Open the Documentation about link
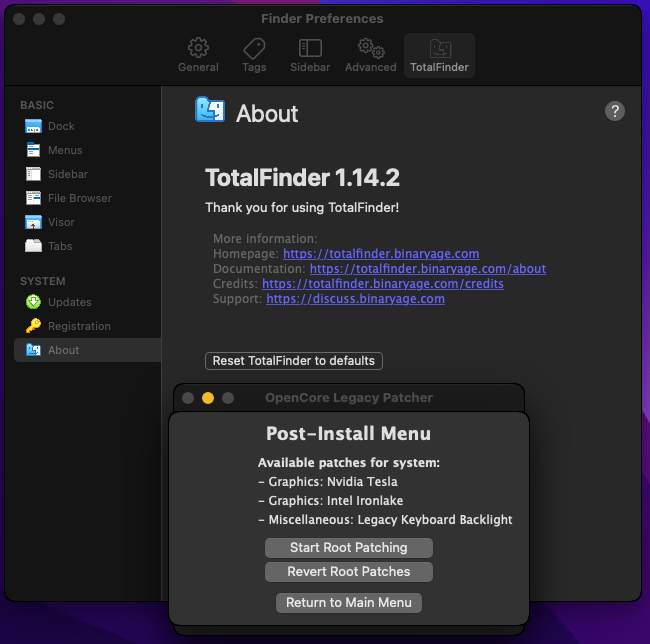The image size is (650, 644). (428, 269)
